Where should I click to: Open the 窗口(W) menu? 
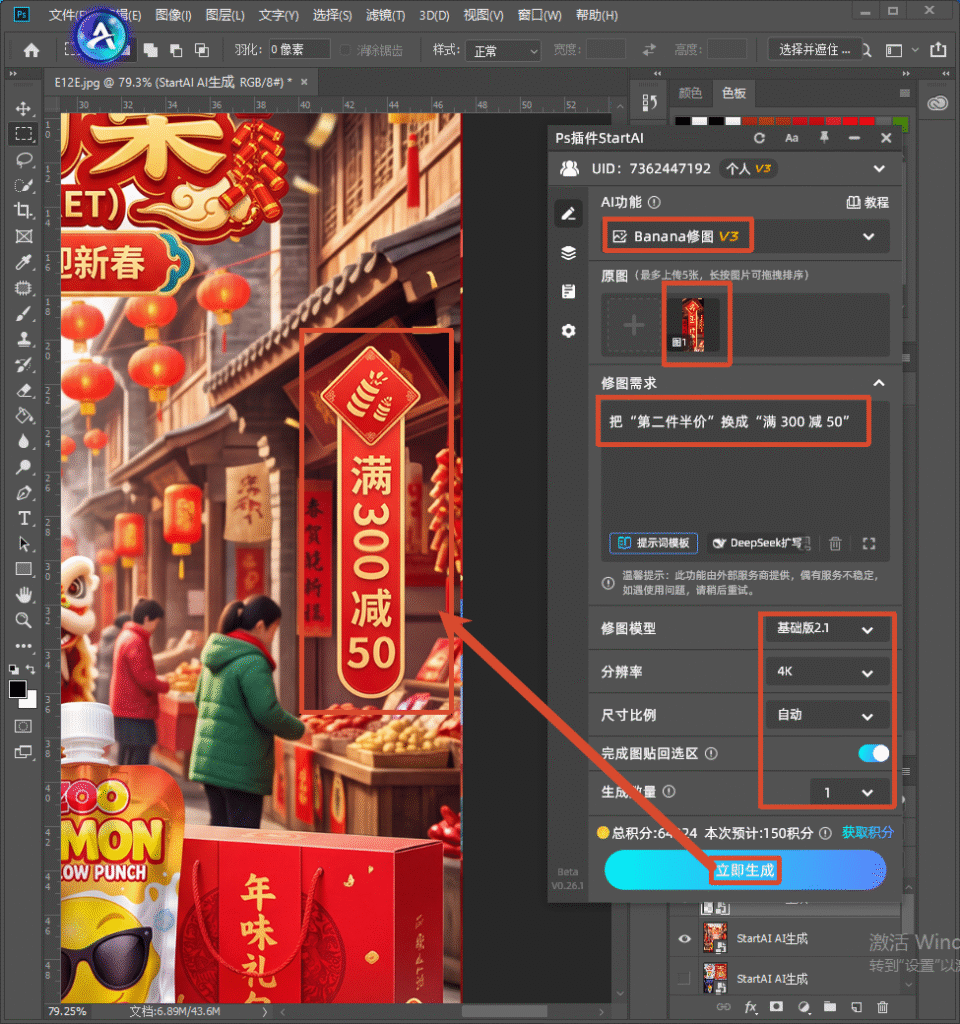539,14
